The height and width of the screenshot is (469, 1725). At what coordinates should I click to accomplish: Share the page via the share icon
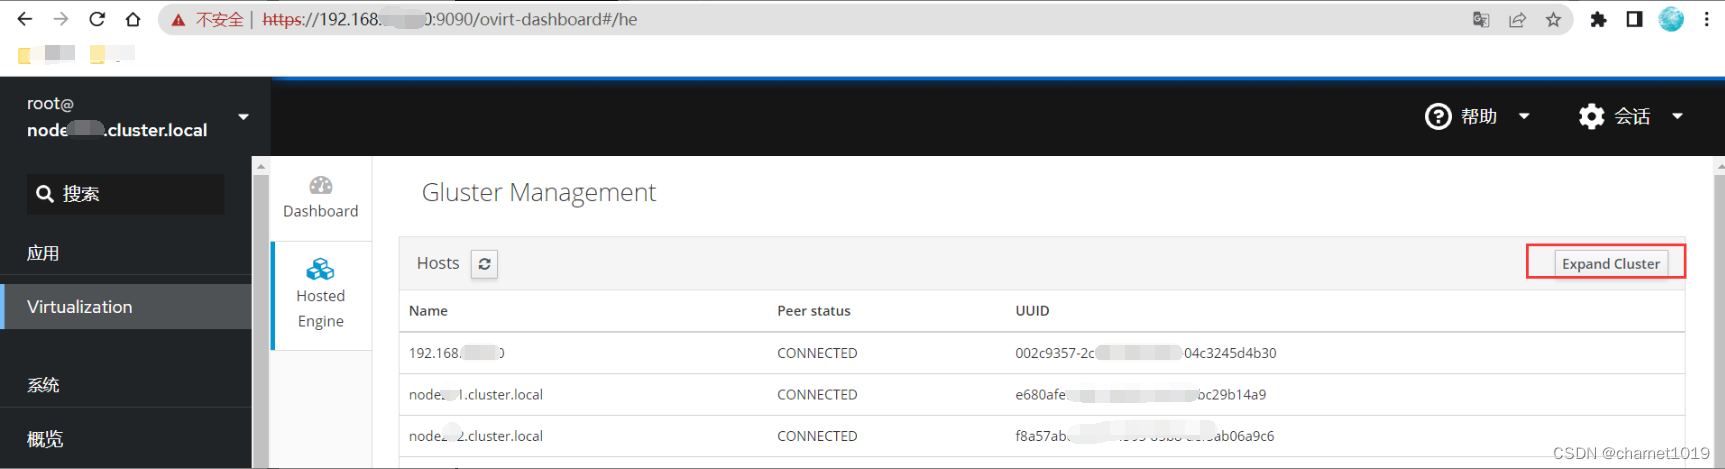(x=1517, y=20)
